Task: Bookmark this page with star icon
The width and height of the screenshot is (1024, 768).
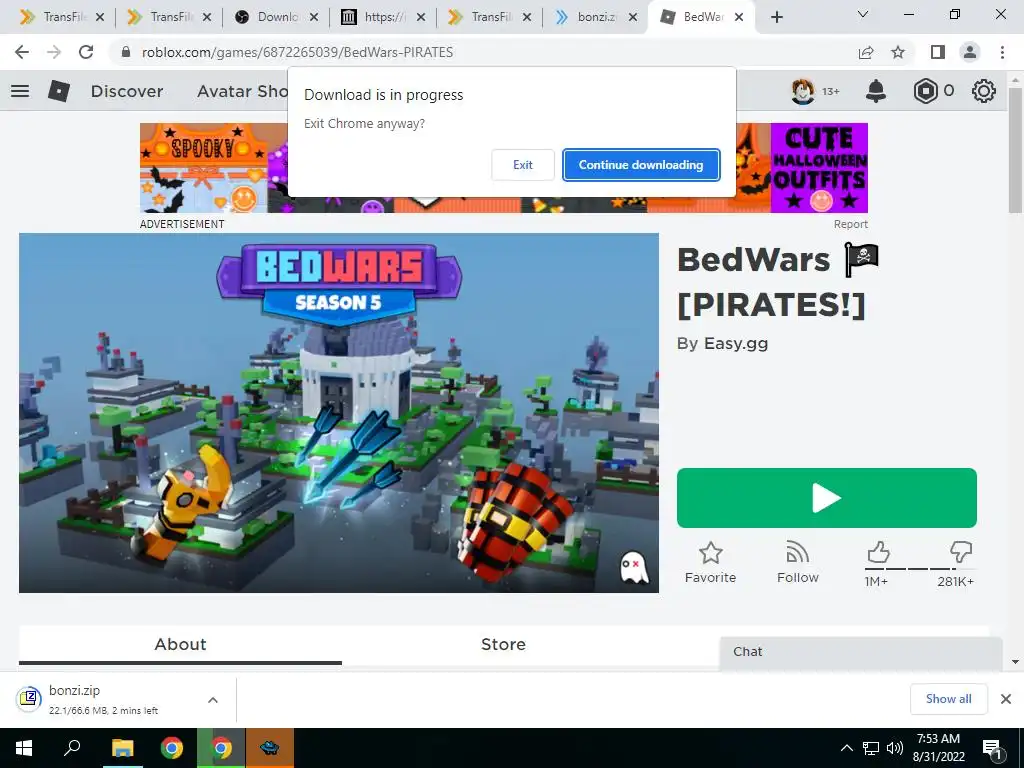Action: click(898, 52)
